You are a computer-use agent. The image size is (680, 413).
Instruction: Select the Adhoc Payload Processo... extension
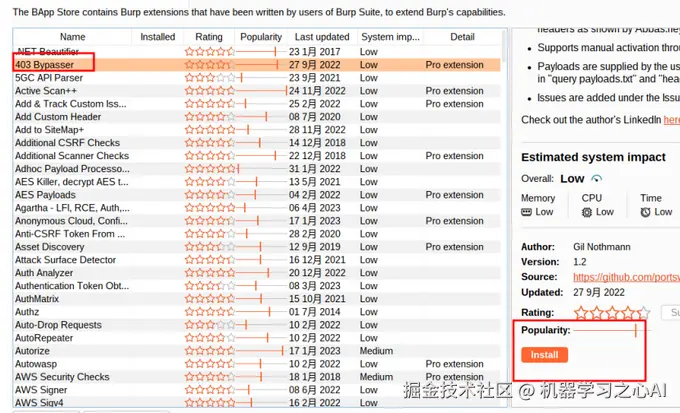click(x=257, y=169)
